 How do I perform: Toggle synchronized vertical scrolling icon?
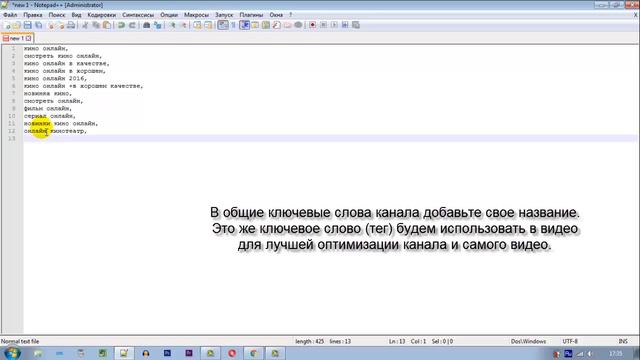pyautogui.click(x=198, y=25)
